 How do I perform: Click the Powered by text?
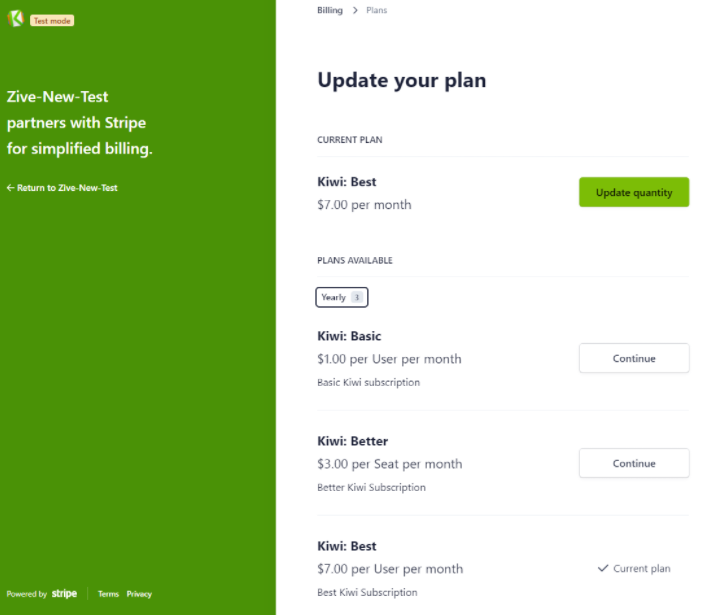(x=27, y=594)
